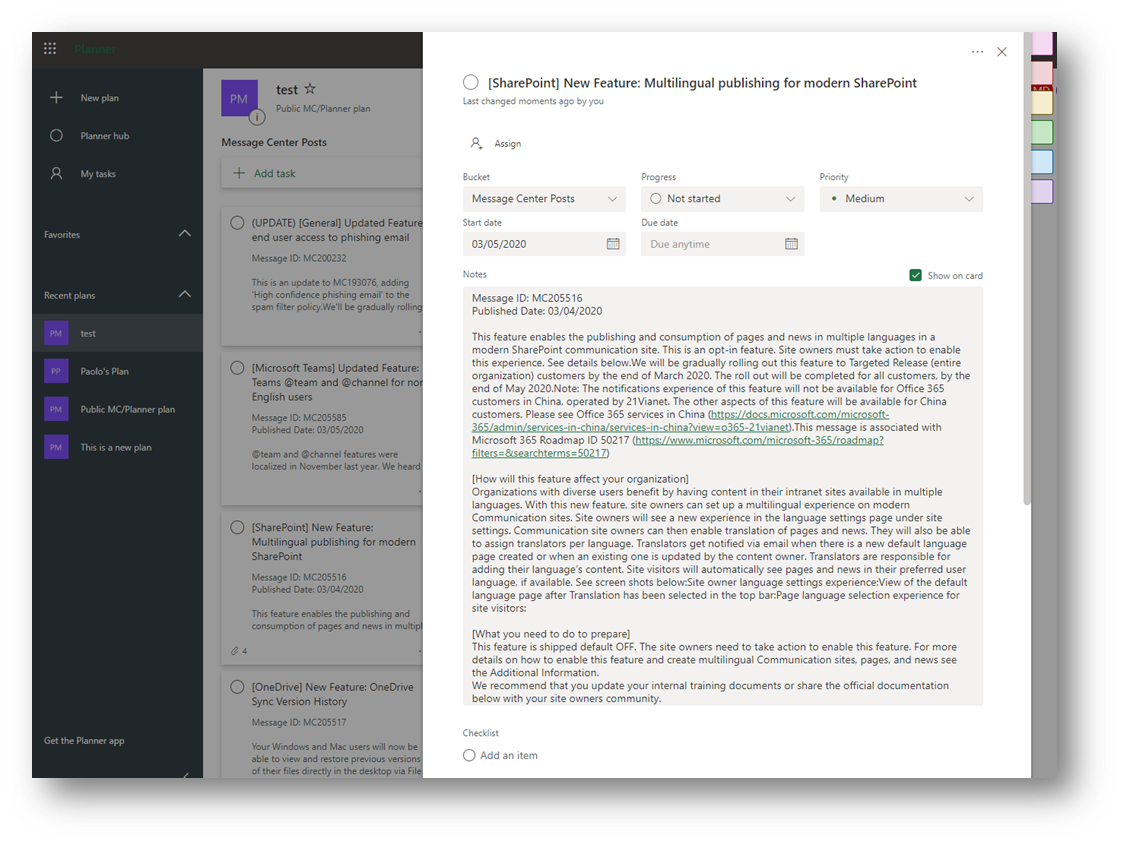1122x843 pixels.
Task: Open the Progress dropdown Not started
Action: coord(723,199)
